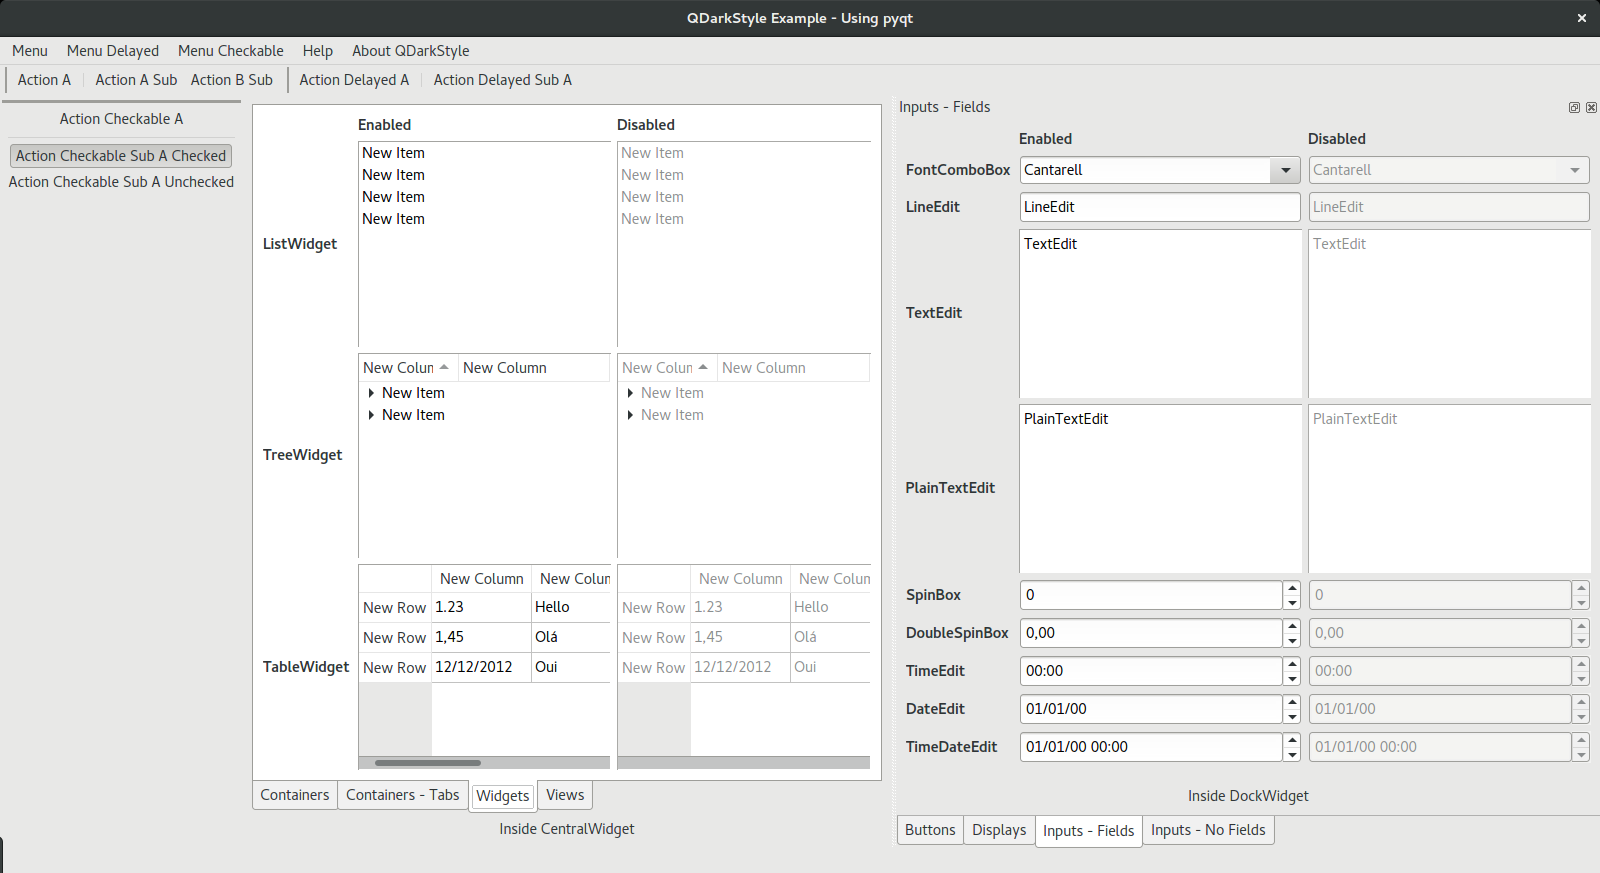Toggle sort arrow on enabled tree's first column
The width and height of the screenshot is (1600, 873).
(444, 367)
